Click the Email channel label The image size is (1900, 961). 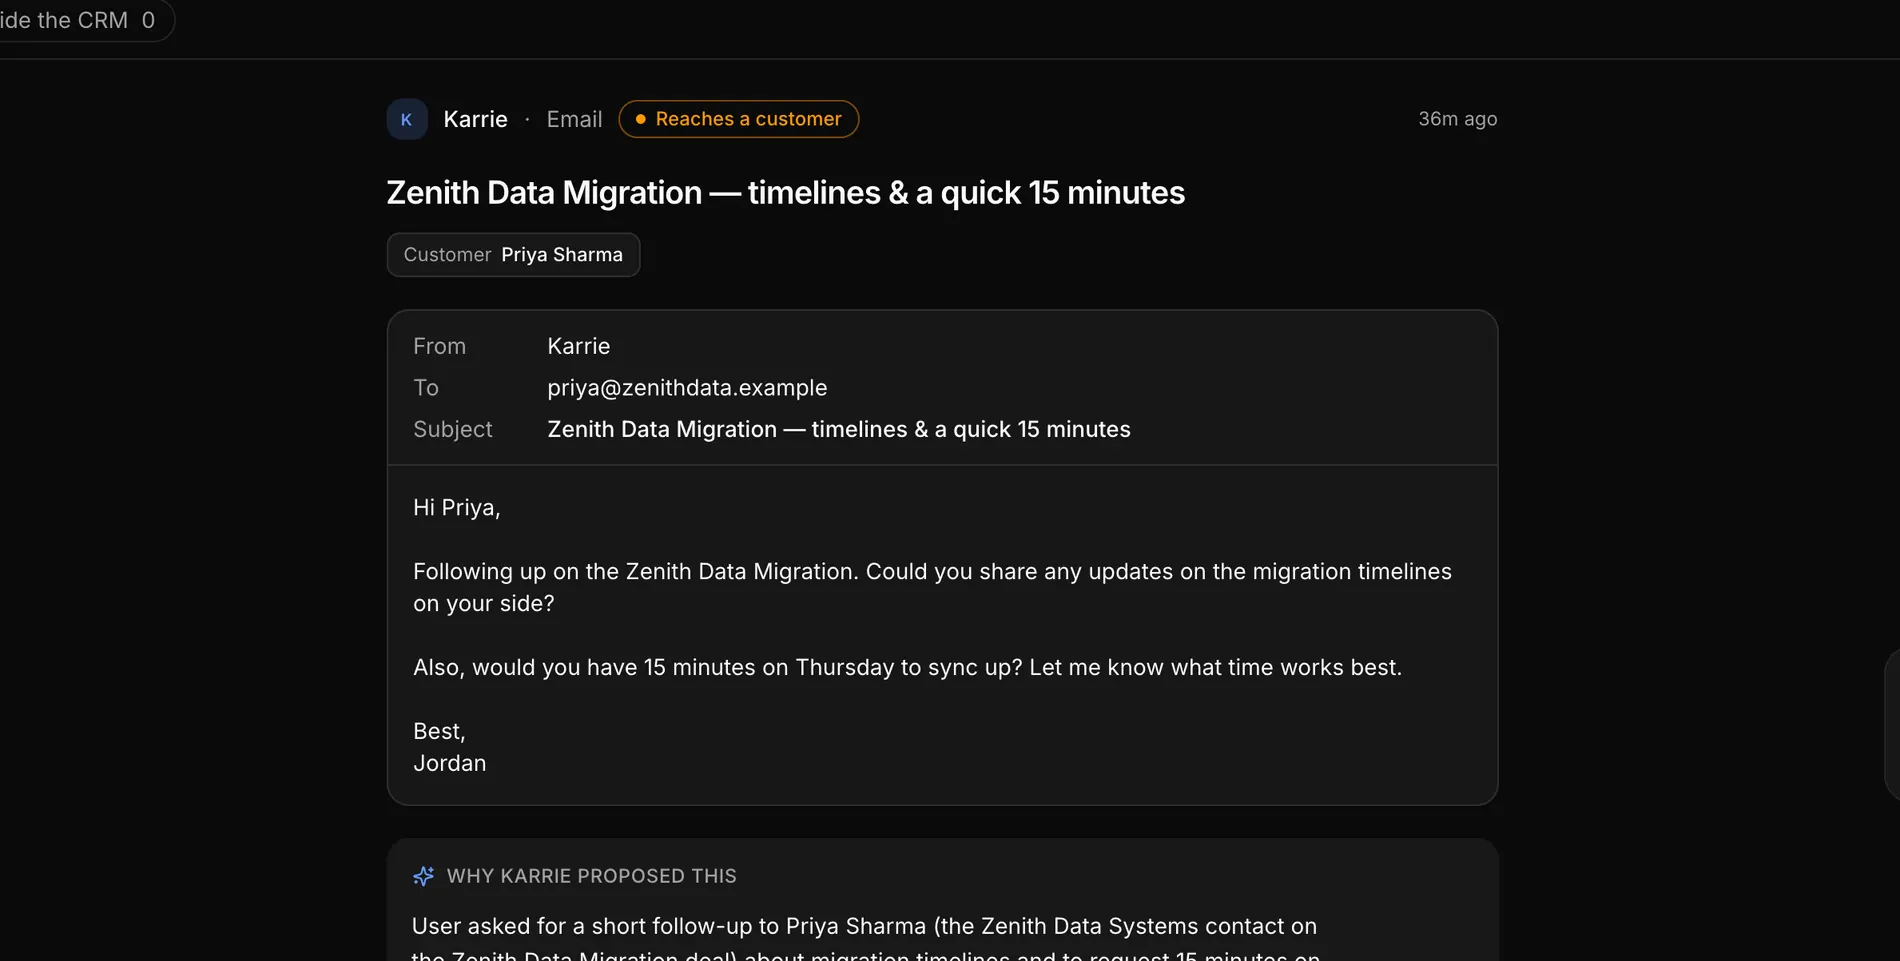point(574,119)
